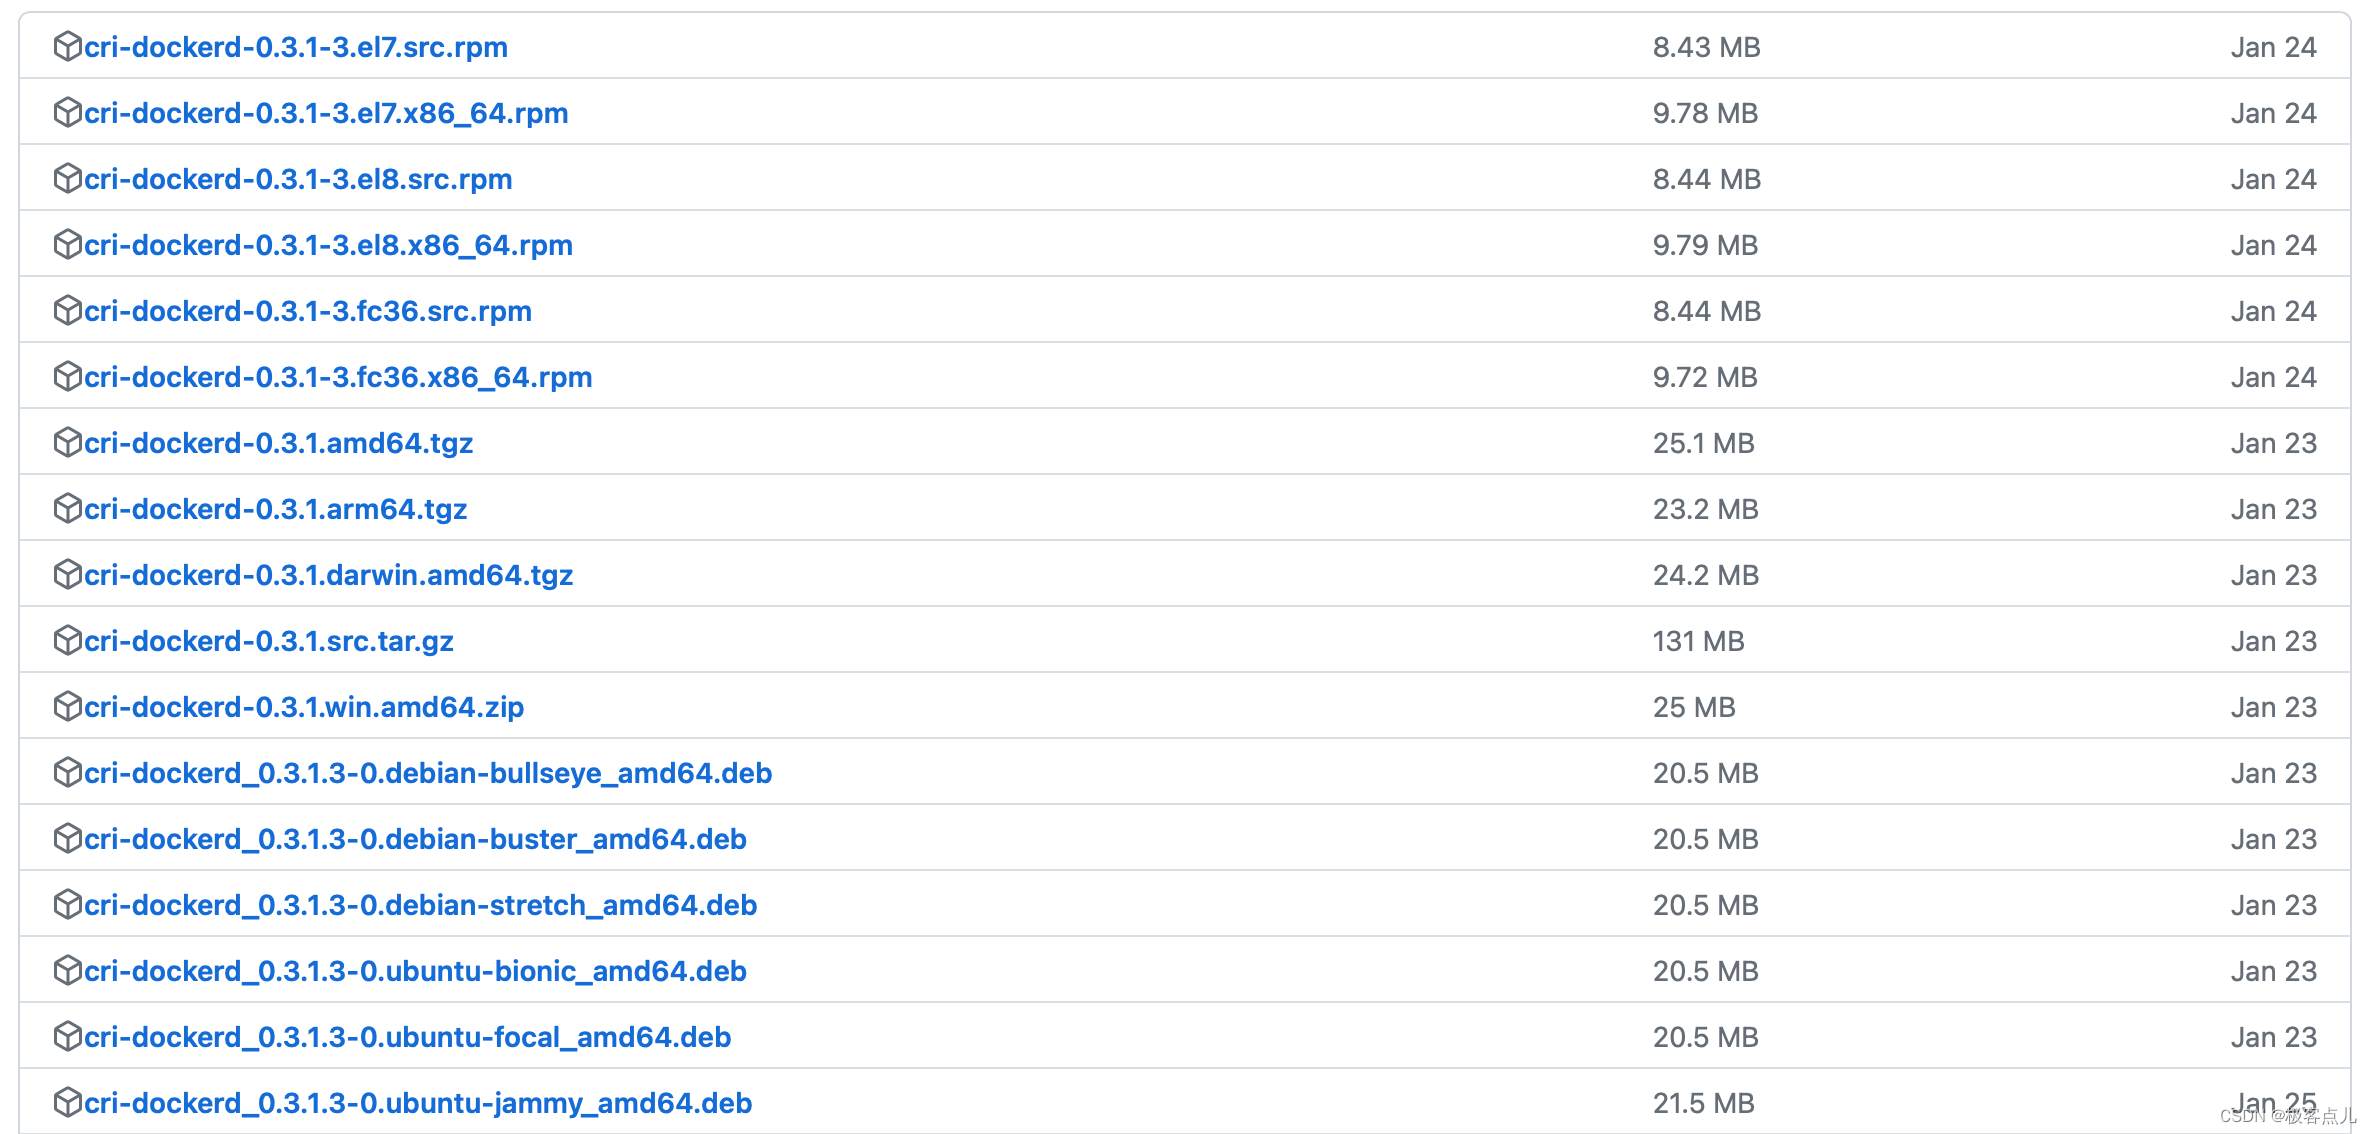Viewport: 2372px width, 1134px height.
Task: Click the 131 MB file size
Action: [1698, 641]
